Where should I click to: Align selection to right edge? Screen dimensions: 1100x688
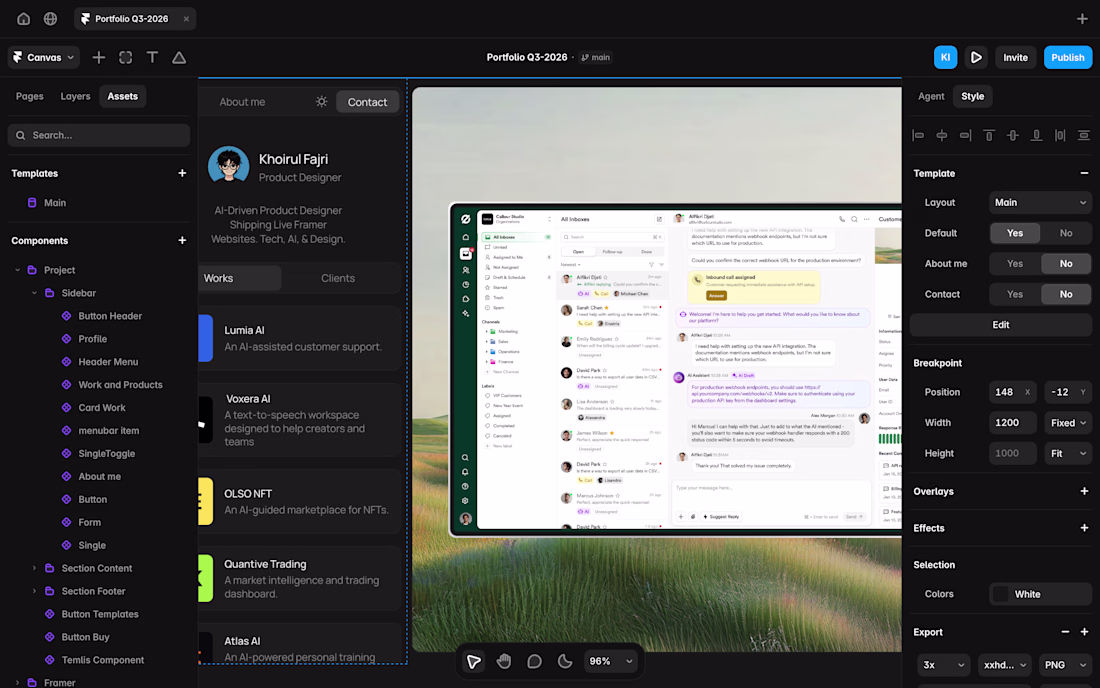[x=965, y=135]
